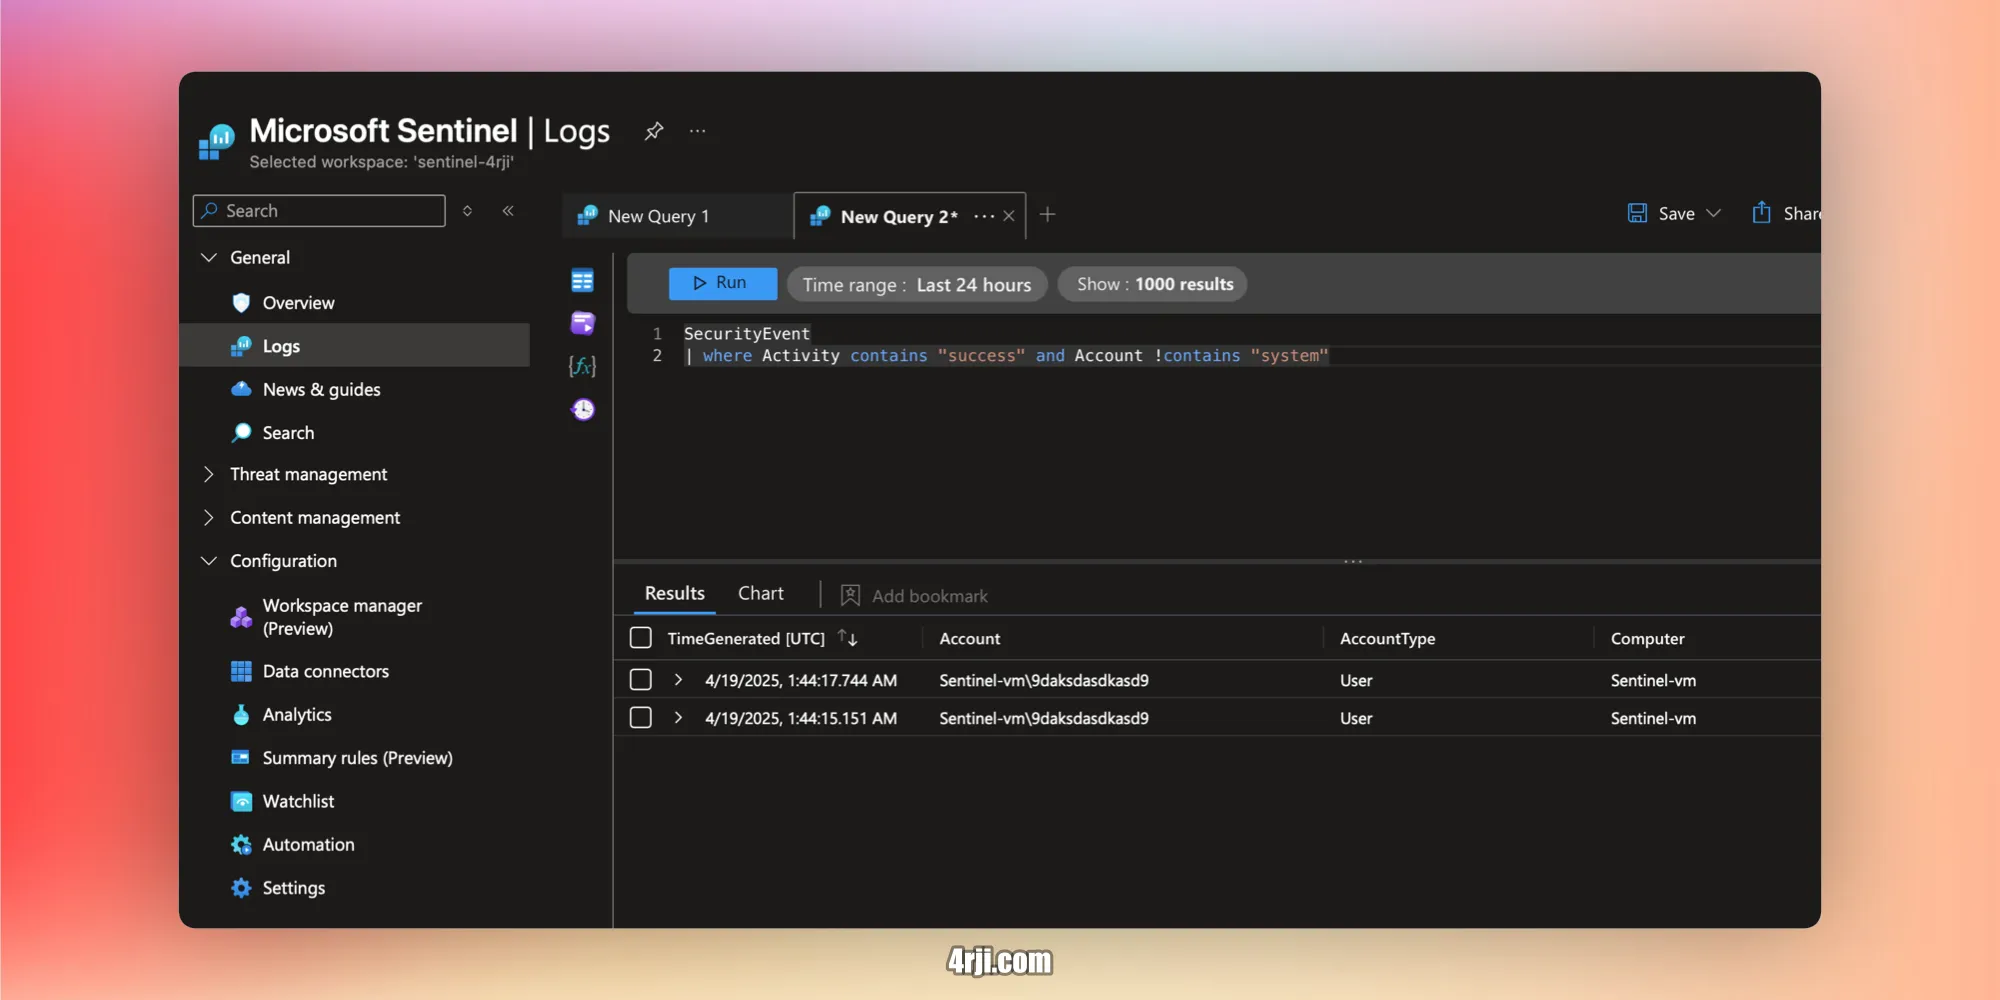Screen dimensions: 2000x1000
Task: Open the Query history clock icon
Action: pyautogui.click(x=582, y=409)
